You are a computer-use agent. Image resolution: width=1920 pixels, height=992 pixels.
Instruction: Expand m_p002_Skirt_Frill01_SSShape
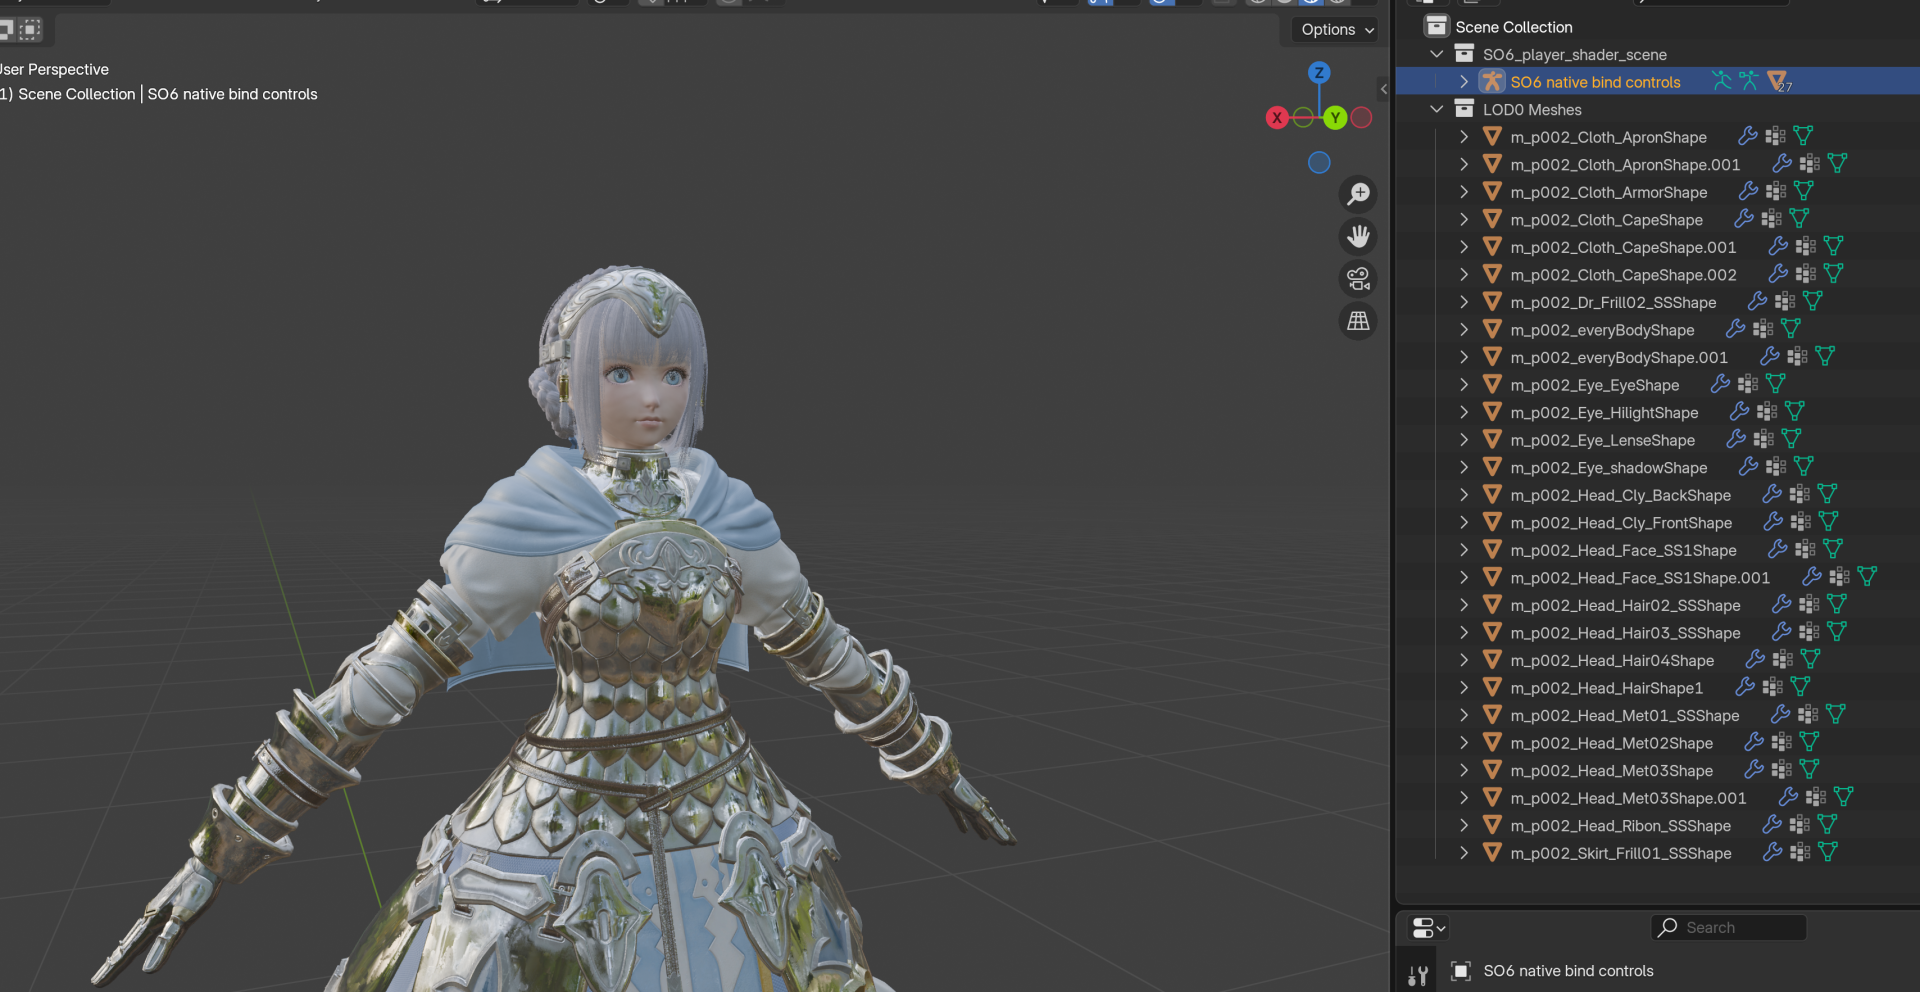tap(1464, 852)
